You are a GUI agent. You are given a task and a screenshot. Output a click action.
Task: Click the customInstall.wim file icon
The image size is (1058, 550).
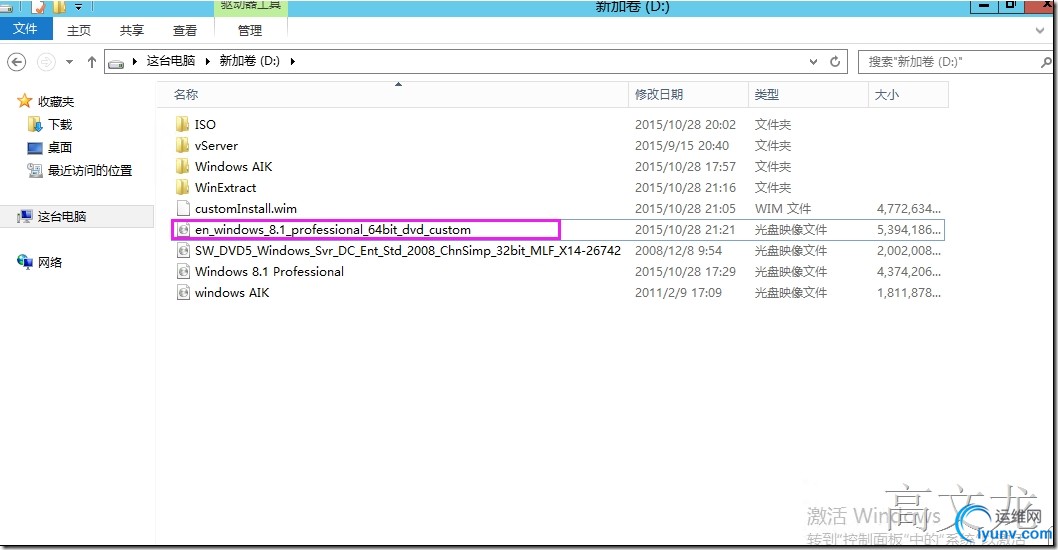pos(182,208)
